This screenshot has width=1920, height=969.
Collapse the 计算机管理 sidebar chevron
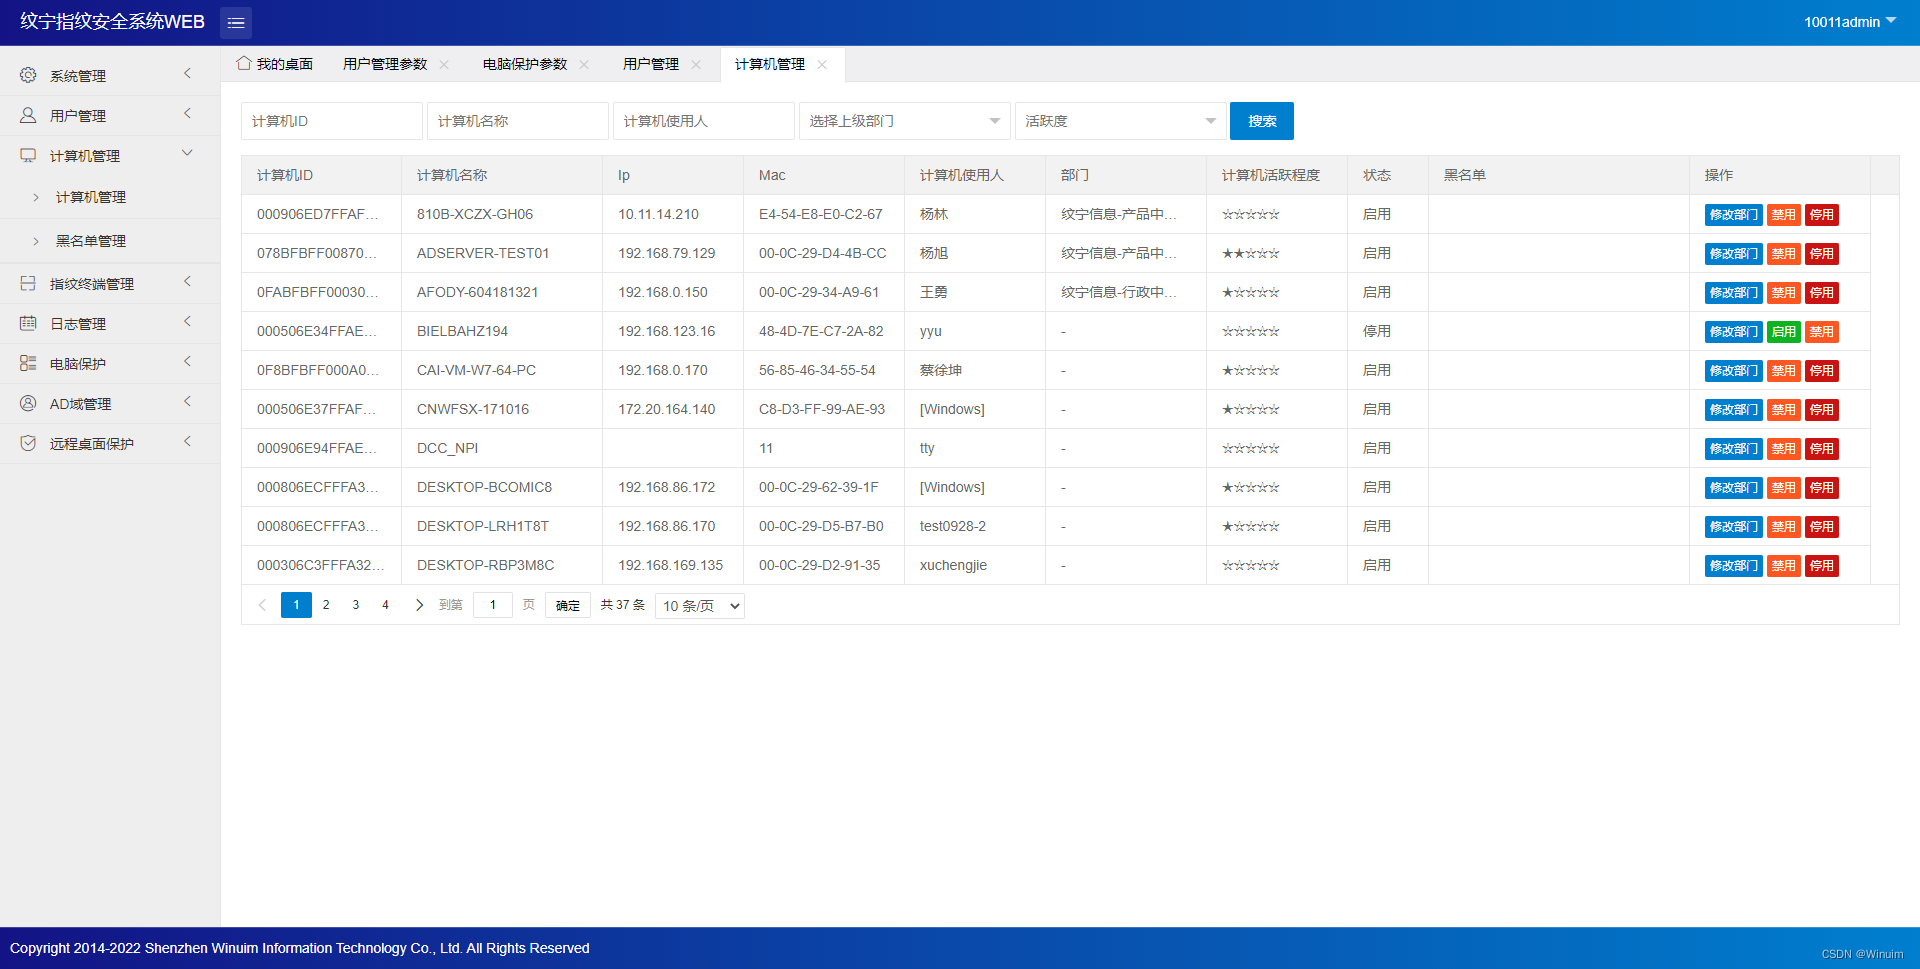[187, 153]
